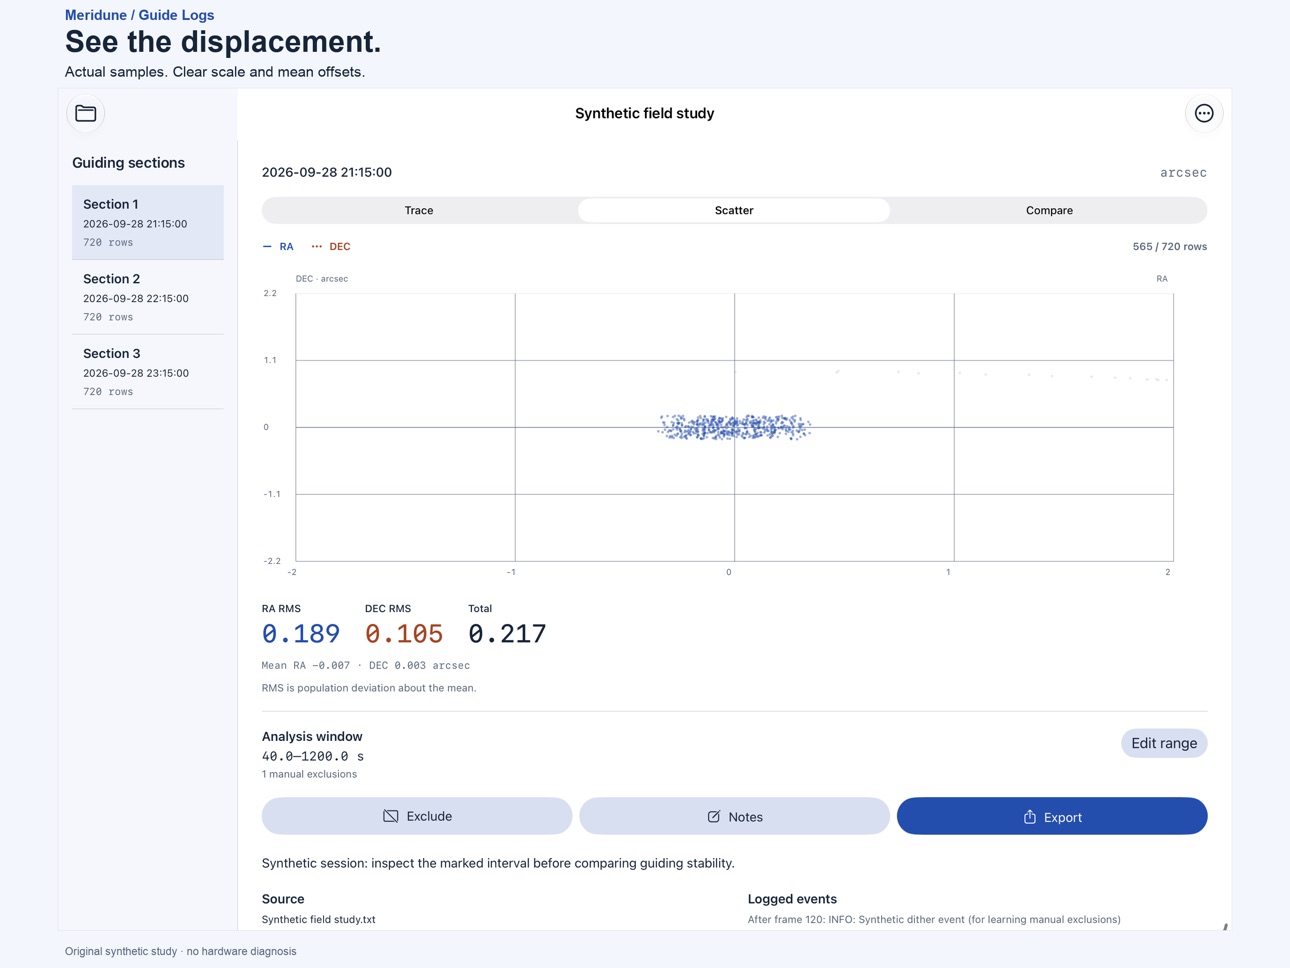Open the Notes button
The height and width of the screenshot is (968, 1290).
click(735, 816)
